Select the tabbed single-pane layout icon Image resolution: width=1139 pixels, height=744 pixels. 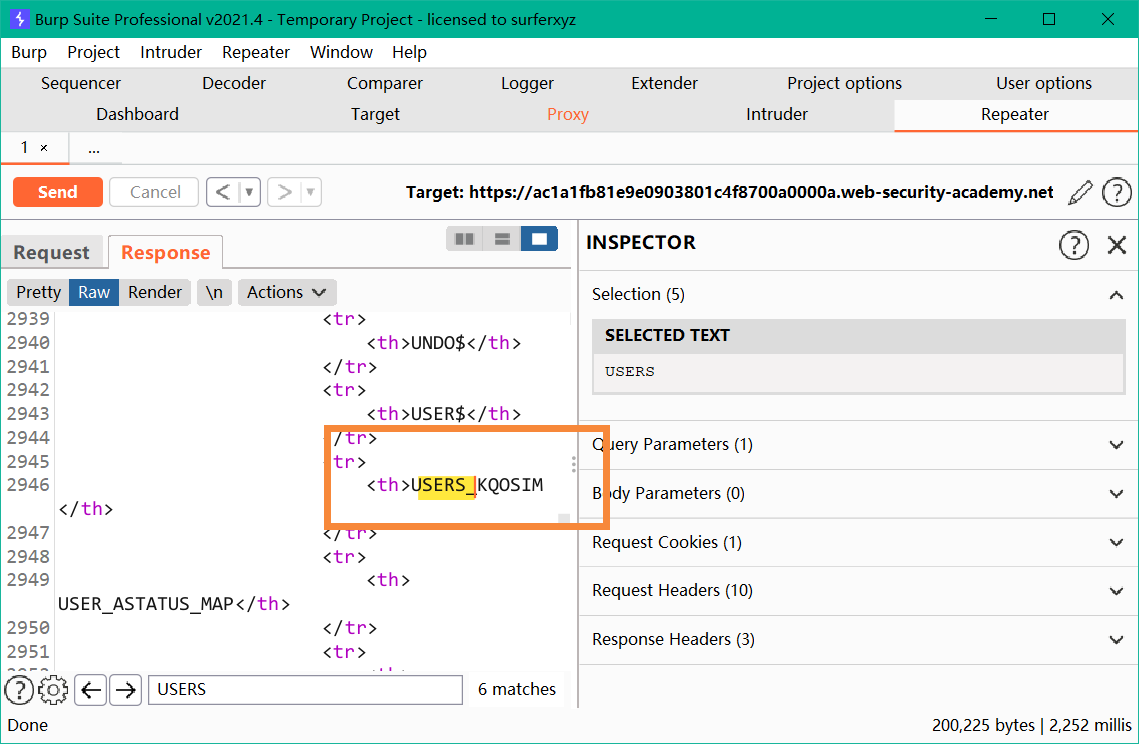click(539, 239)
